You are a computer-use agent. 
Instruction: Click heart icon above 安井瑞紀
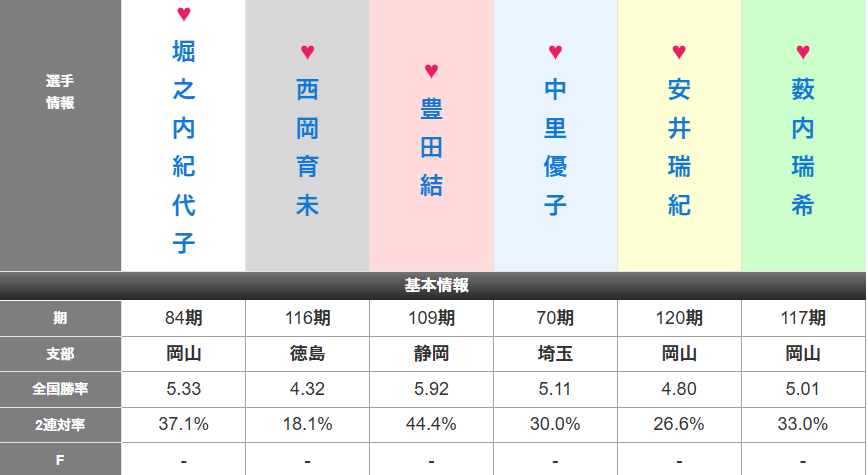(x=679, y=52)
